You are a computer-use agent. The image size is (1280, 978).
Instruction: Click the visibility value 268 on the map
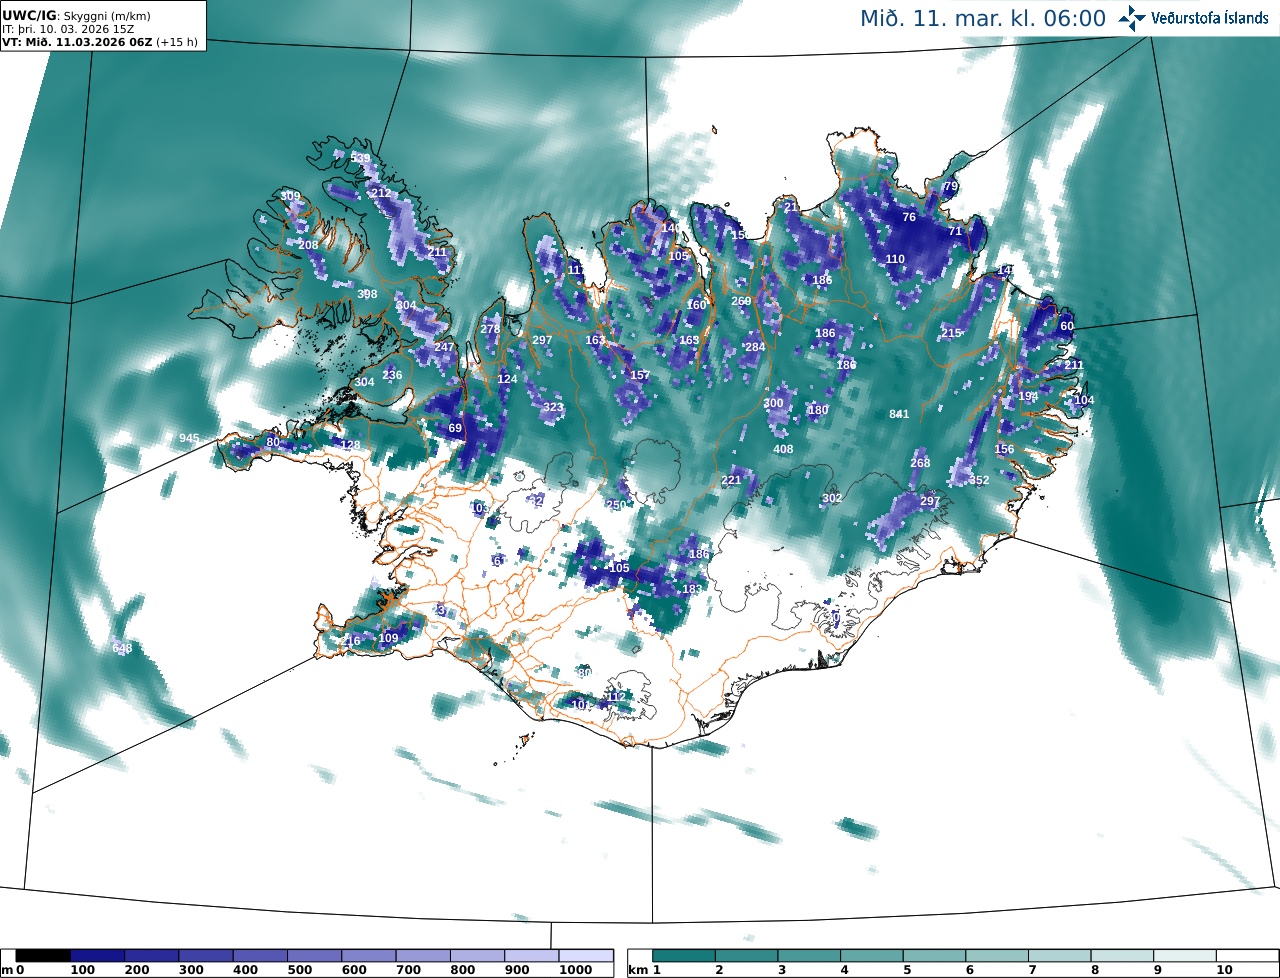(x=920, y=463)
